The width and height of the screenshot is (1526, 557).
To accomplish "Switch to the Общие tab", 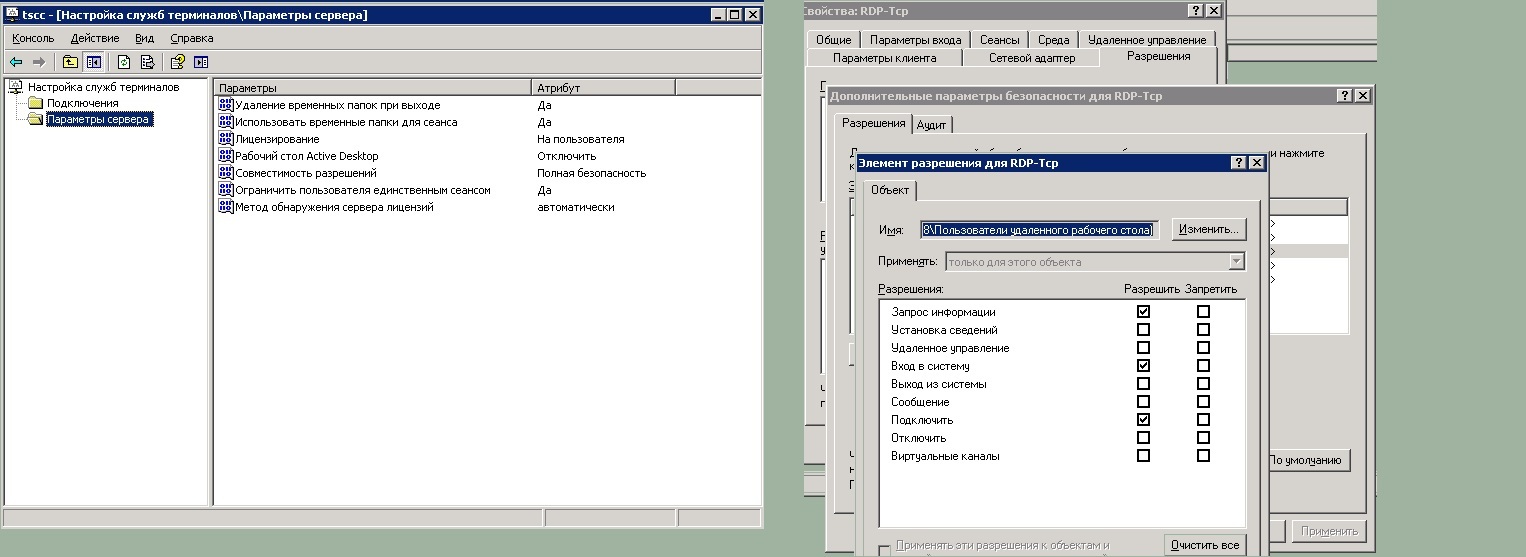I will (x=834, y=40).
